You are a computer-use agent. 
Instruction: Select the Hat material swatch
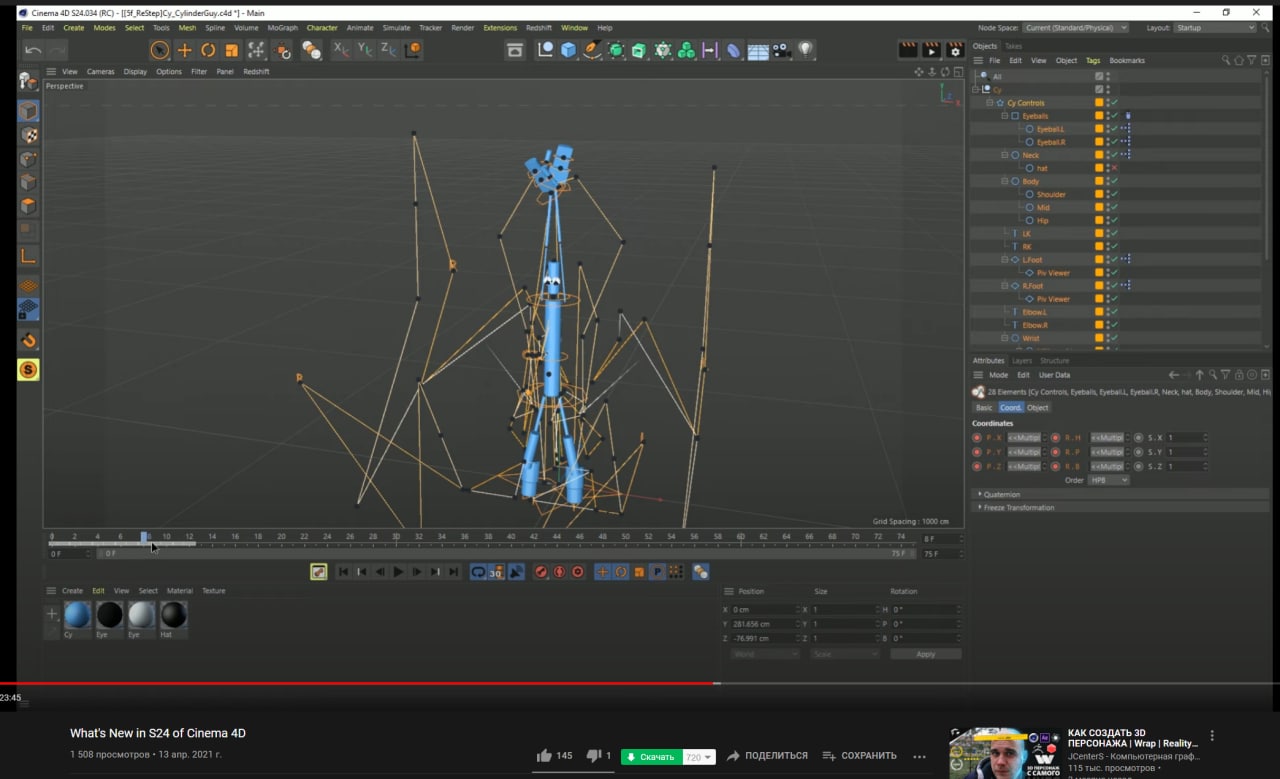pos(174,614)
